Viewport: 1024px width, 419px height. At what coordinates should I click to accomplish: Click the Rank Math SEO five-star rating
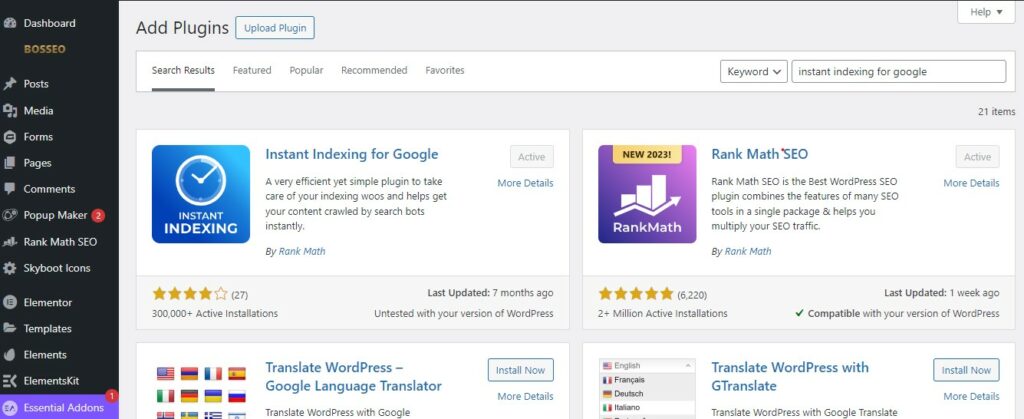pos(635,294)
